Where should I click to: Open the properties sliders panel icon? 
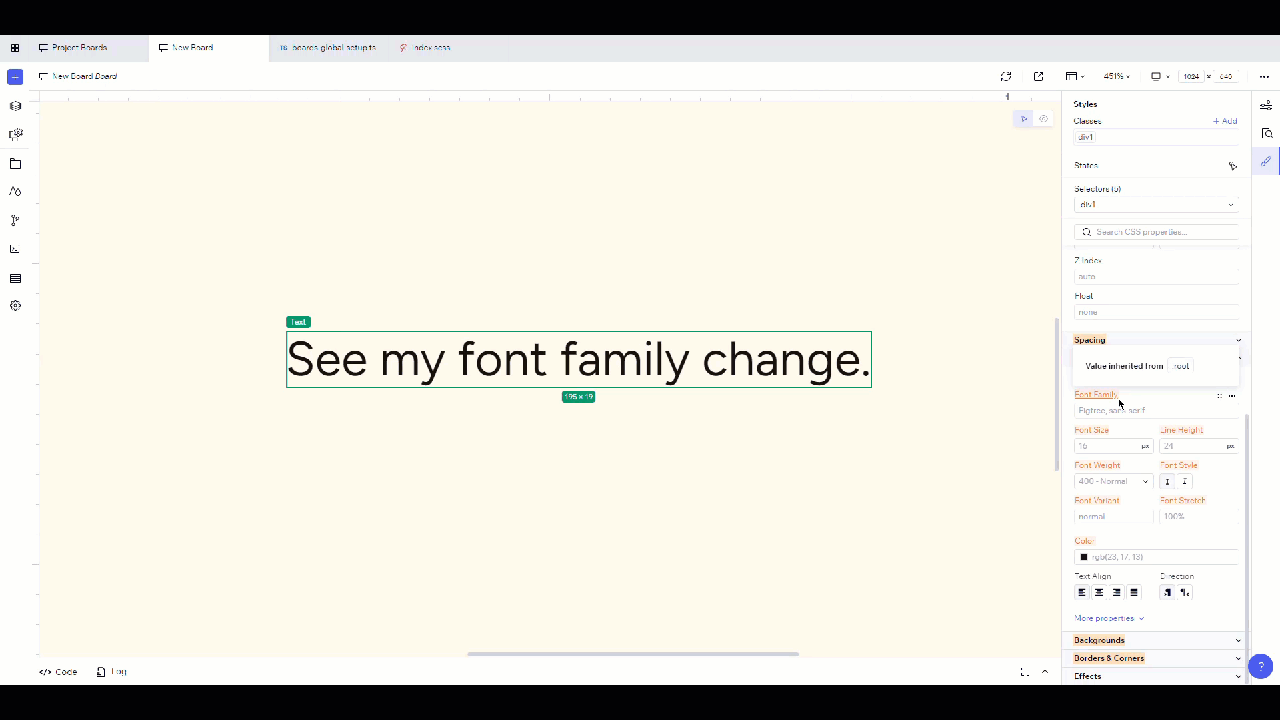click(1266, 105)
